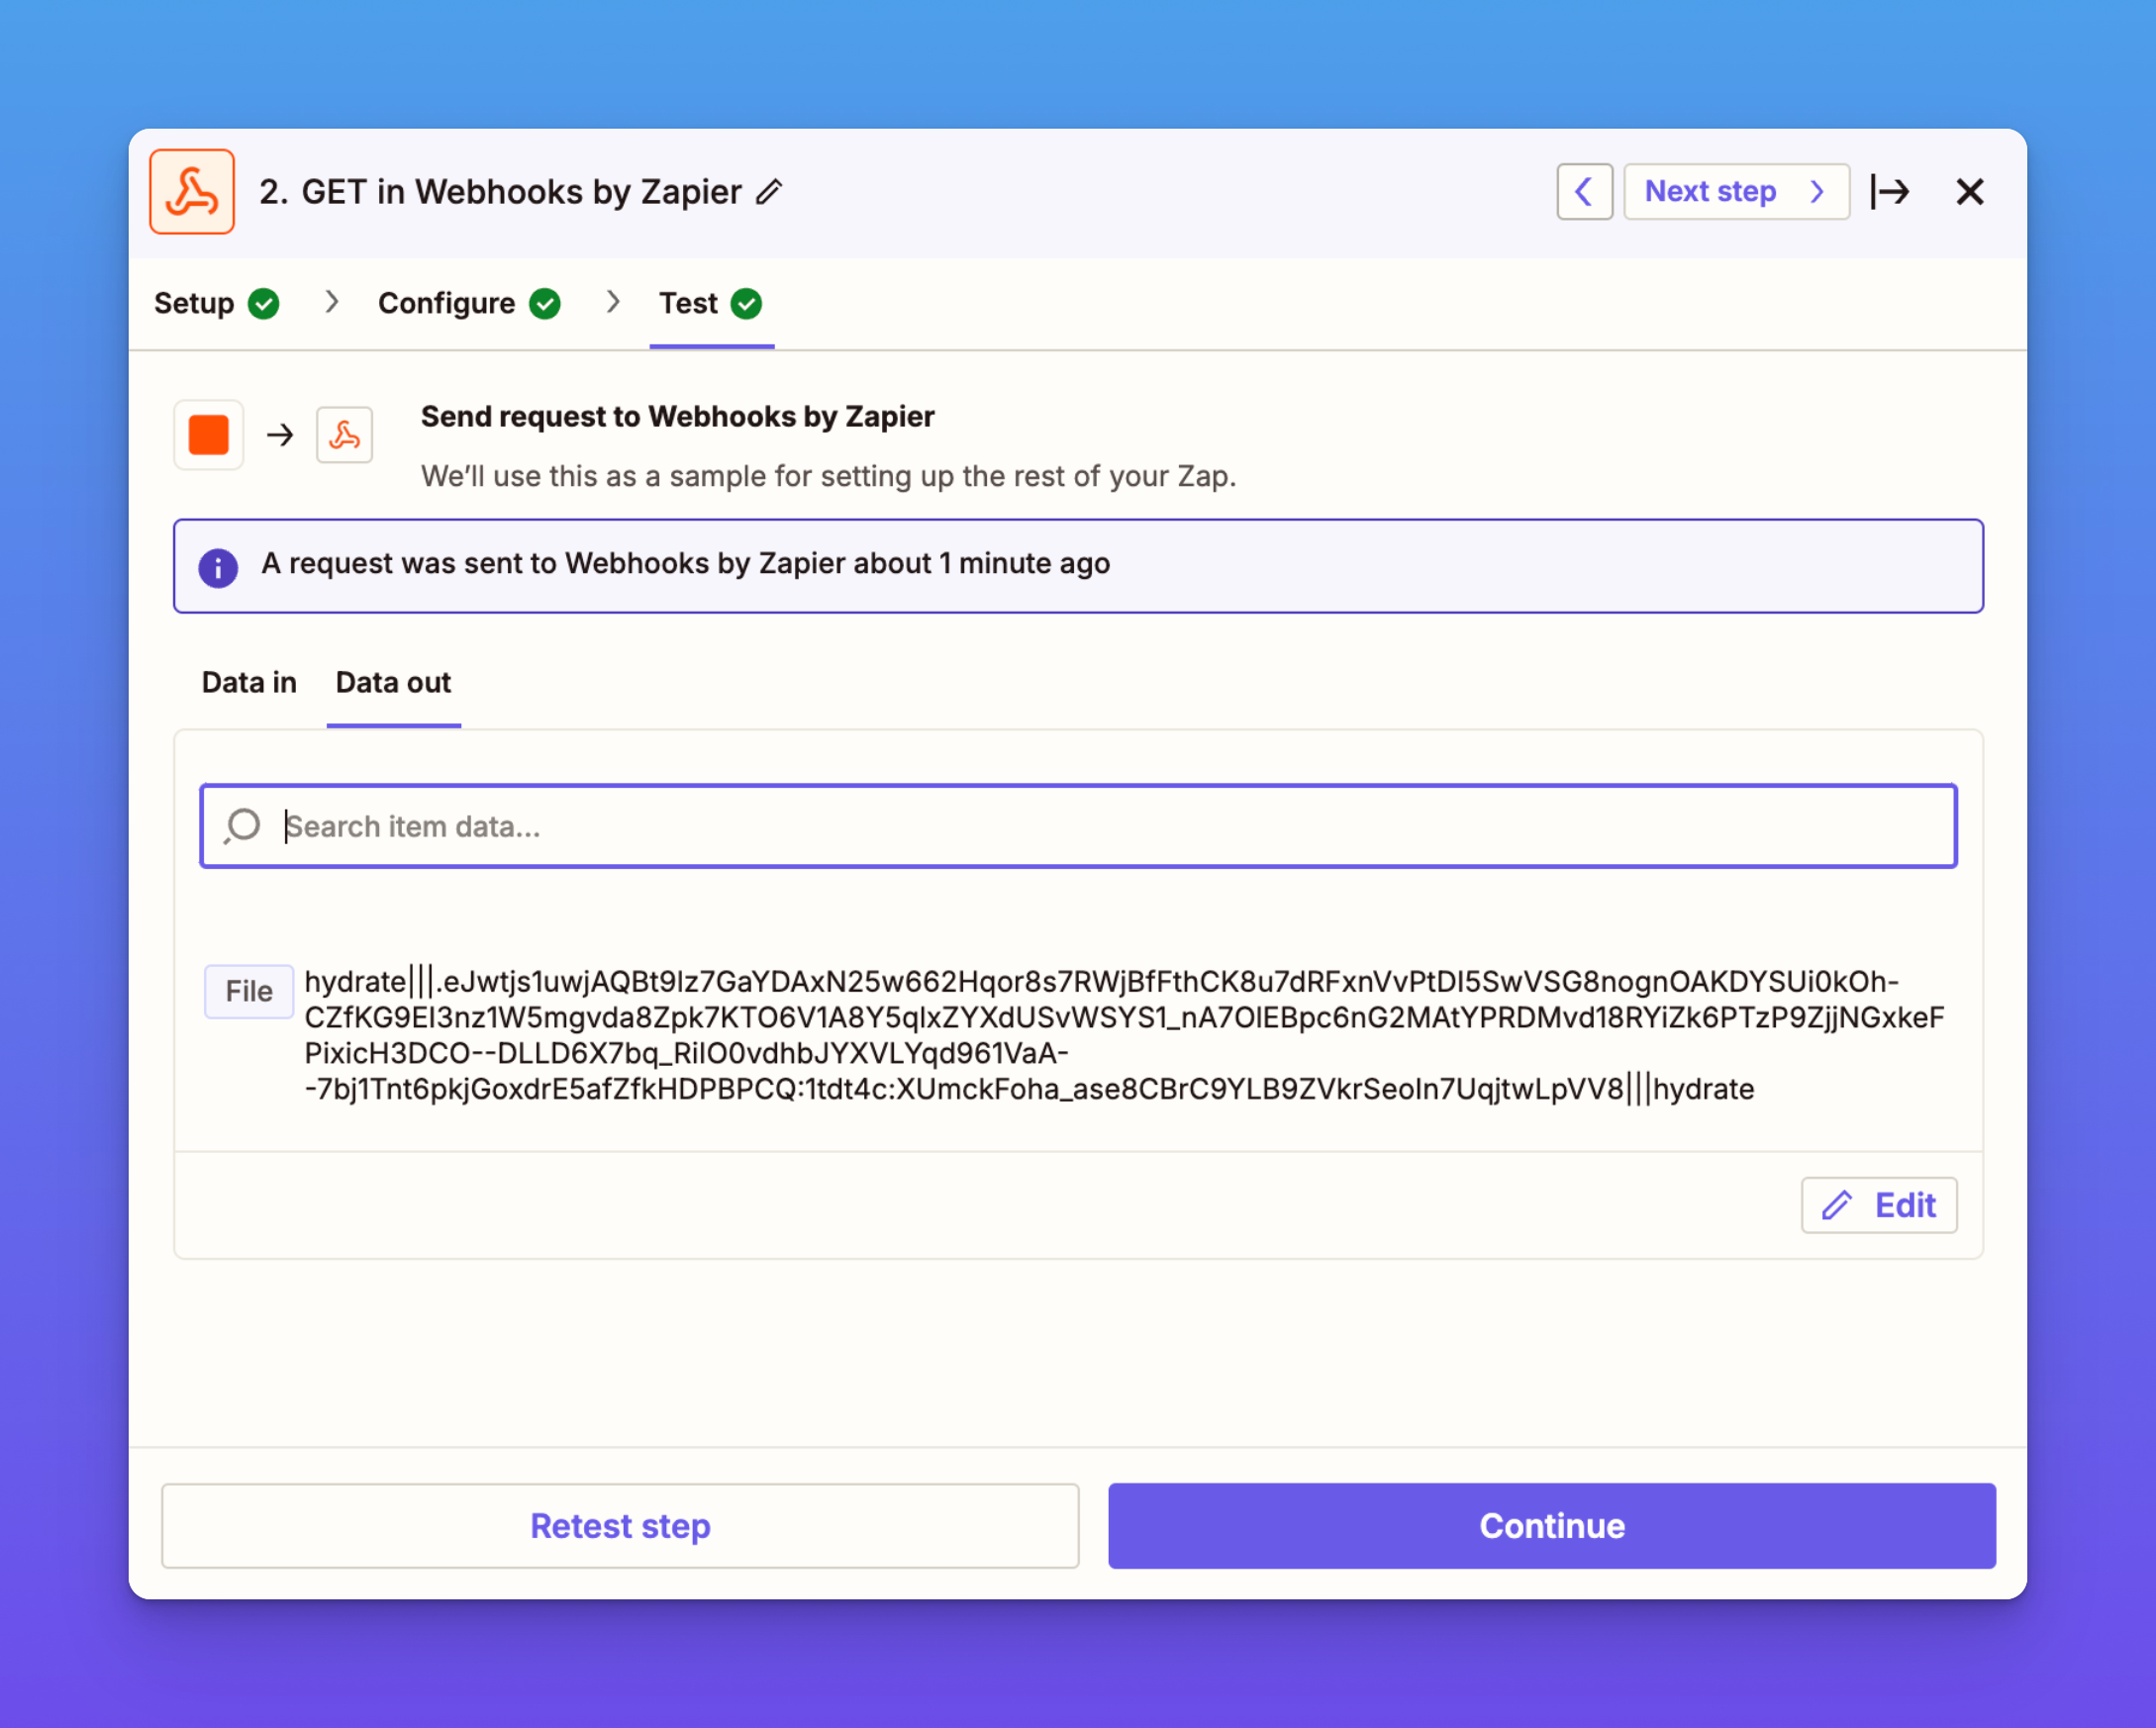Click the 'Send request to Webhooks by Zapier' heading
Image resolution: width=2156 pixels, height=1728 pixels.
click(x=677, y=416)
